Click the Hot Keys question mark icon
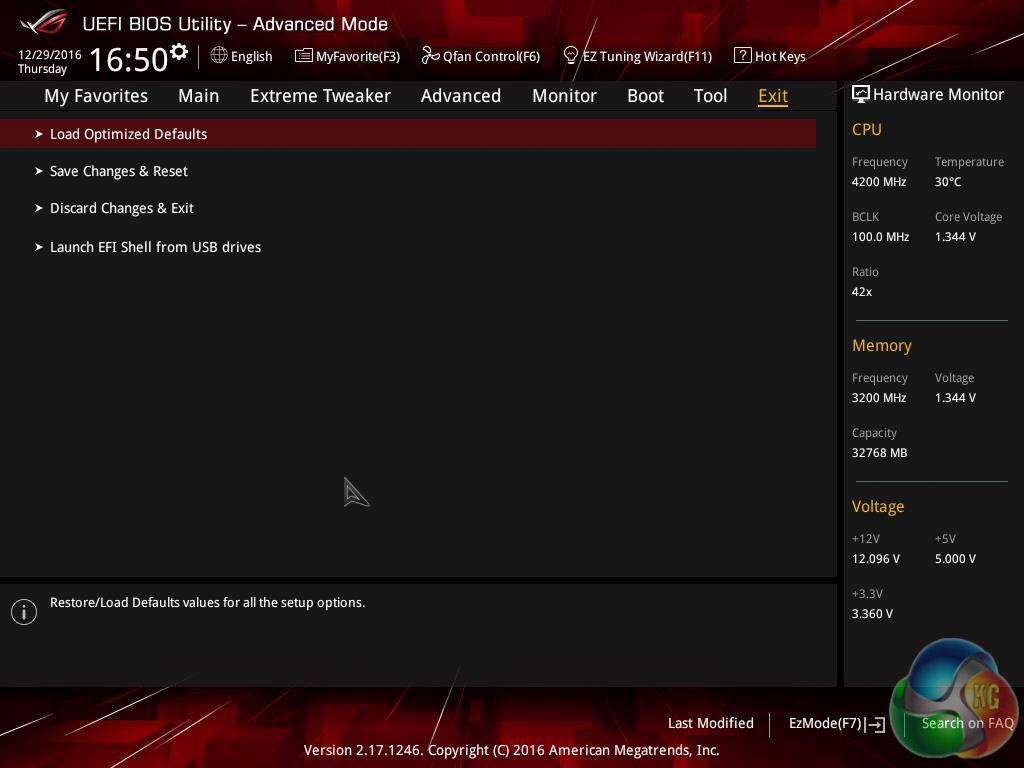The image size is (1024, 768). click(742, 56)
